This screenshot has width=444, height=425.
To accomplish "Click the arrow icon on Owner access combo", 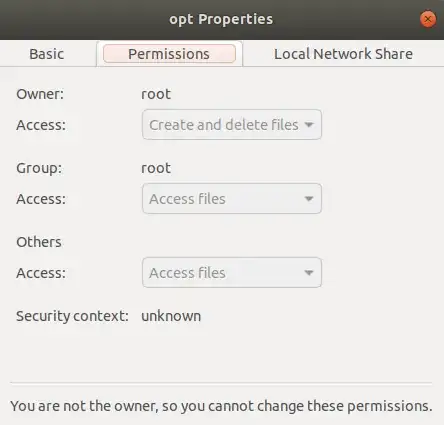I will (309, 125).
